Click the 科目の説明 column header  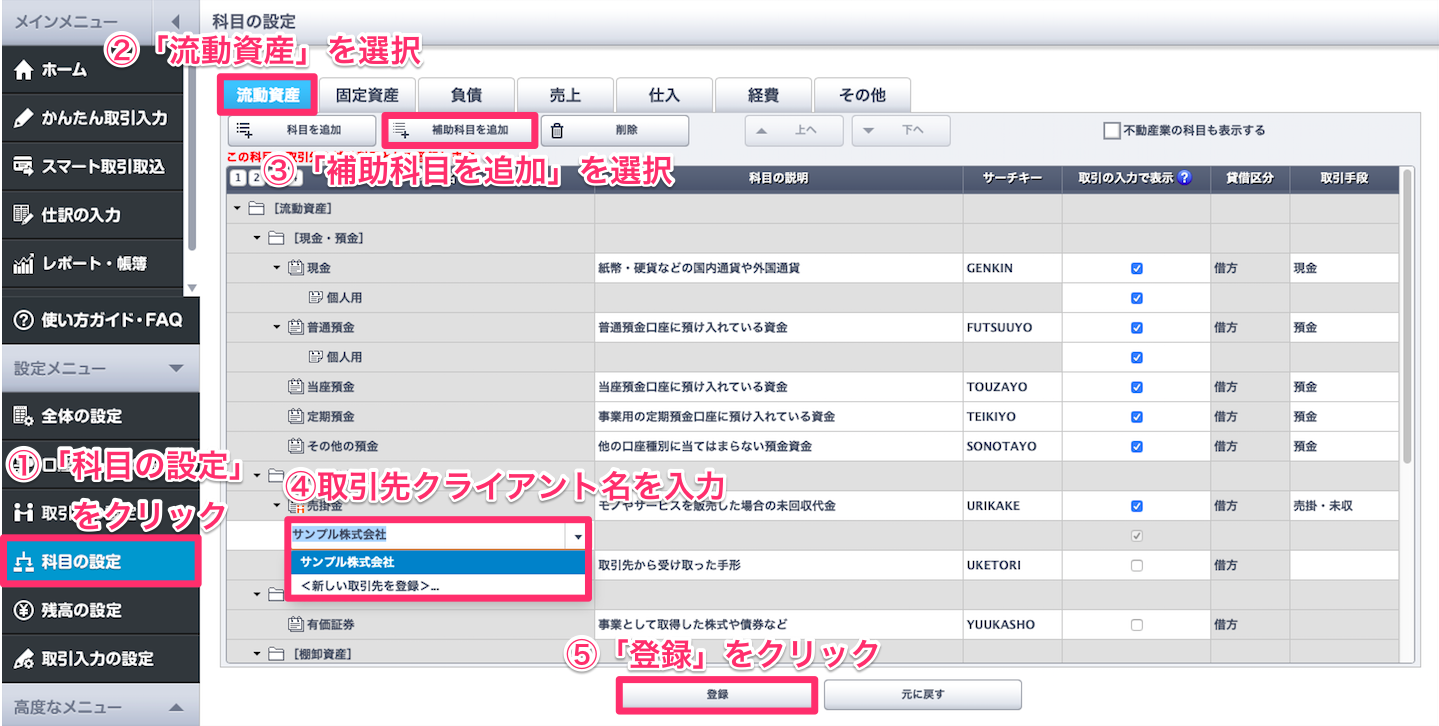coord(779,178)
